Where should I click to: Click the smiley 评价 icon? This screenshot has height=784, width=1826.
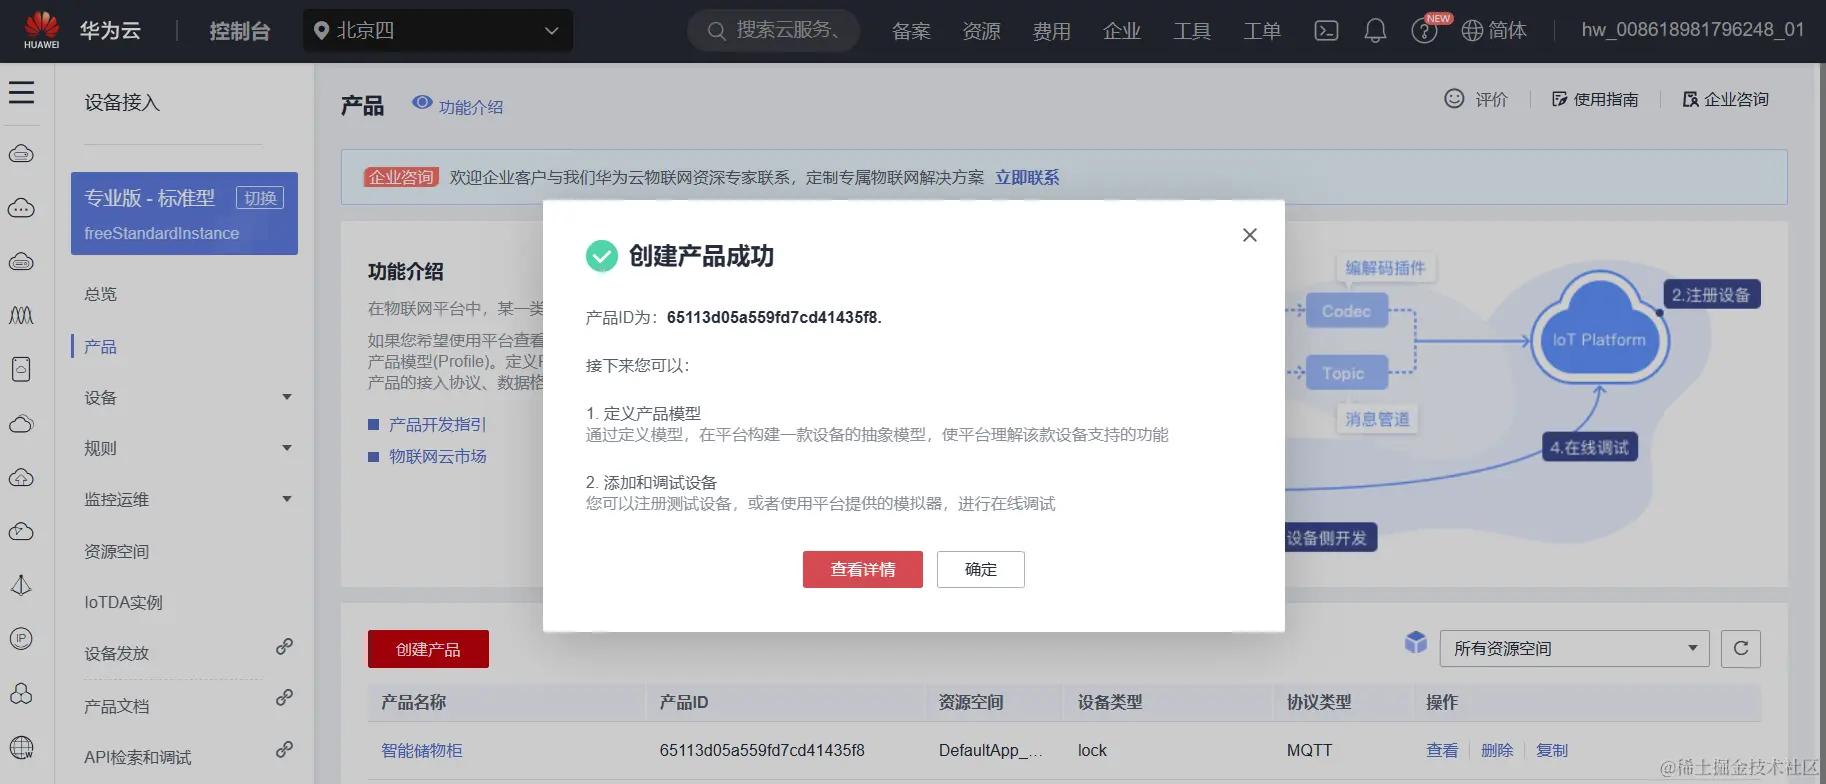click(x=1454, y=98)
